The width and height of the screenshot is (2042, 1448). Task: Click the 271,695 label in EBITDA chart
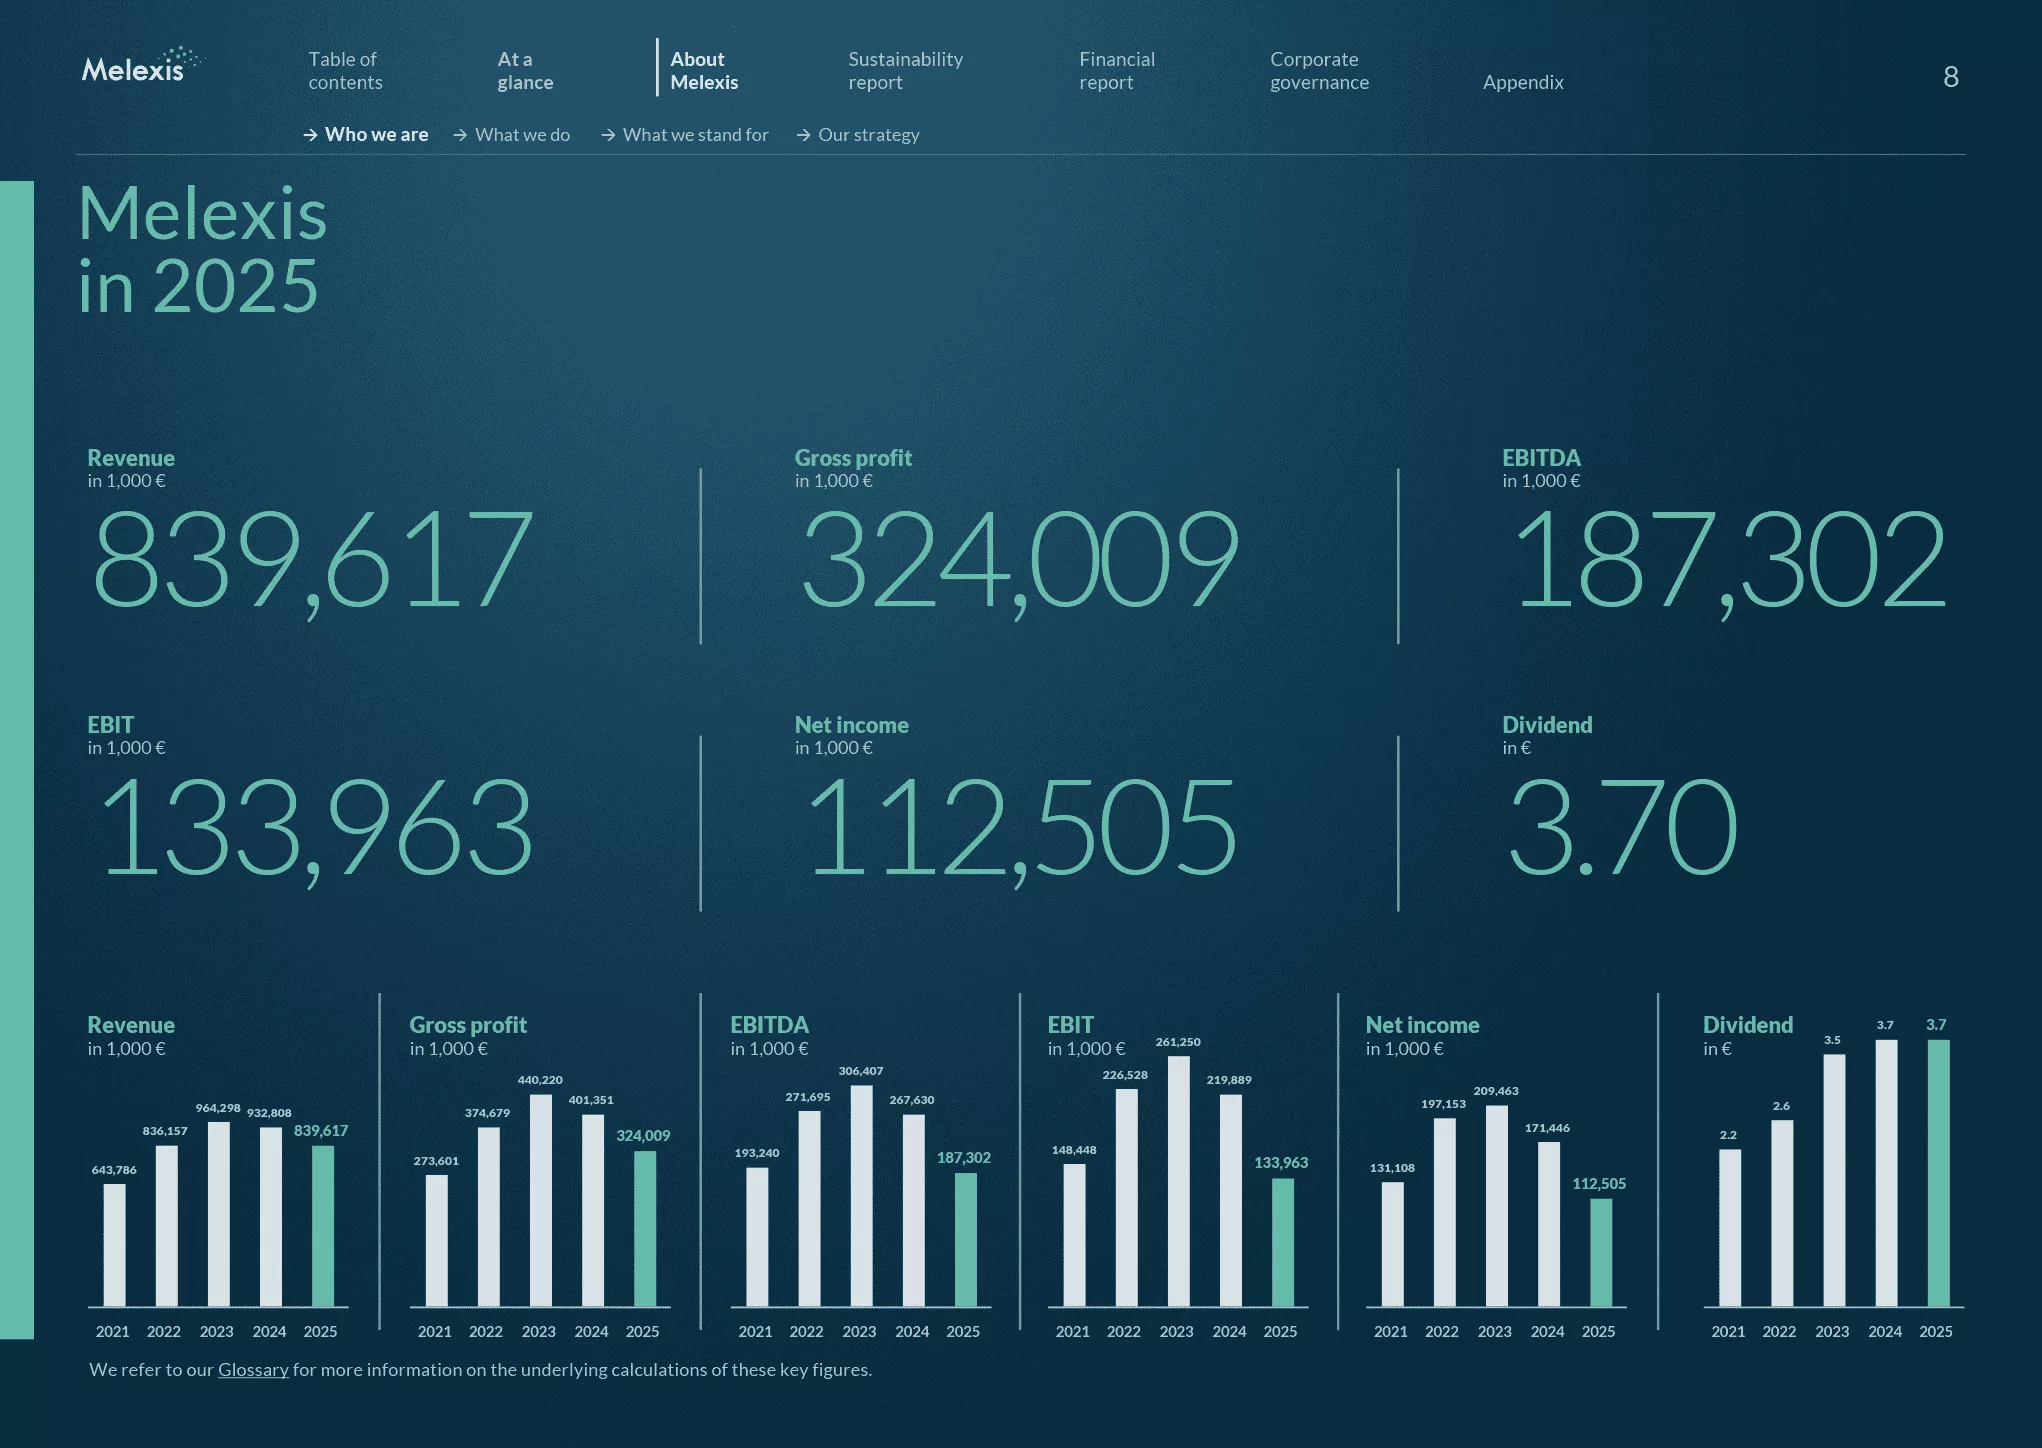tap(808, 1097)
